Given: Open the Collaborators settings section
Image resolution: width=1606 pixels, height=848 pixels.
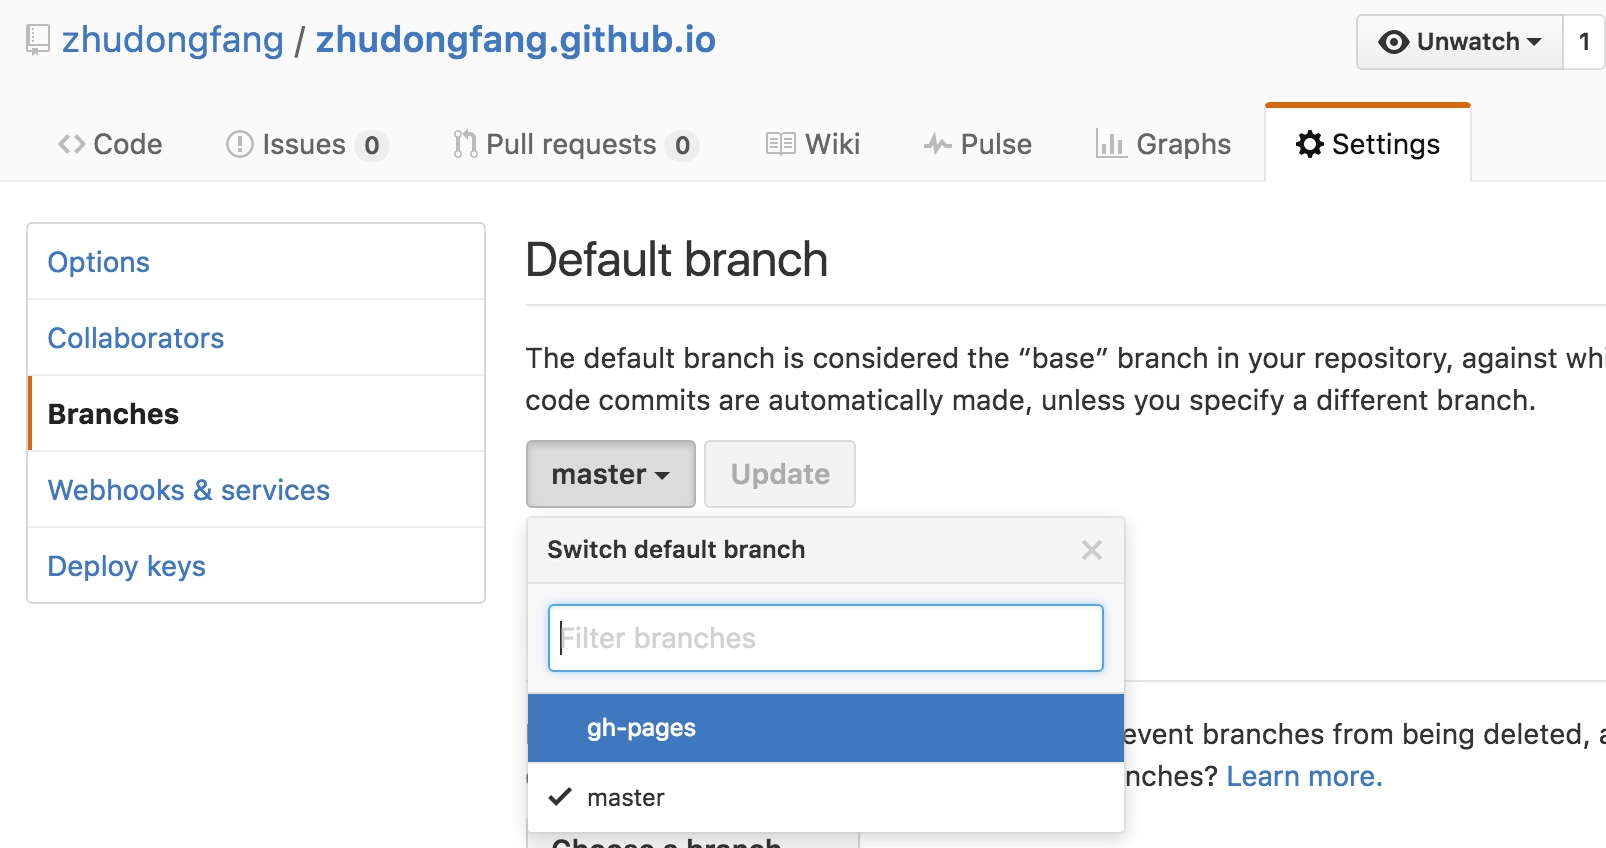Looking at the screenshot, I should pos(136,338).
